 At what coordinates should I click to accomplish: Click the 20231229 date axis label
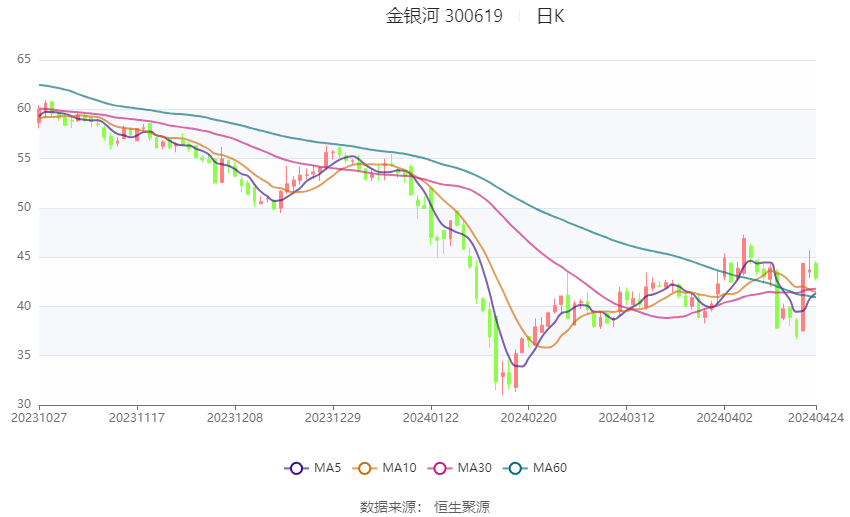(333, 418)
